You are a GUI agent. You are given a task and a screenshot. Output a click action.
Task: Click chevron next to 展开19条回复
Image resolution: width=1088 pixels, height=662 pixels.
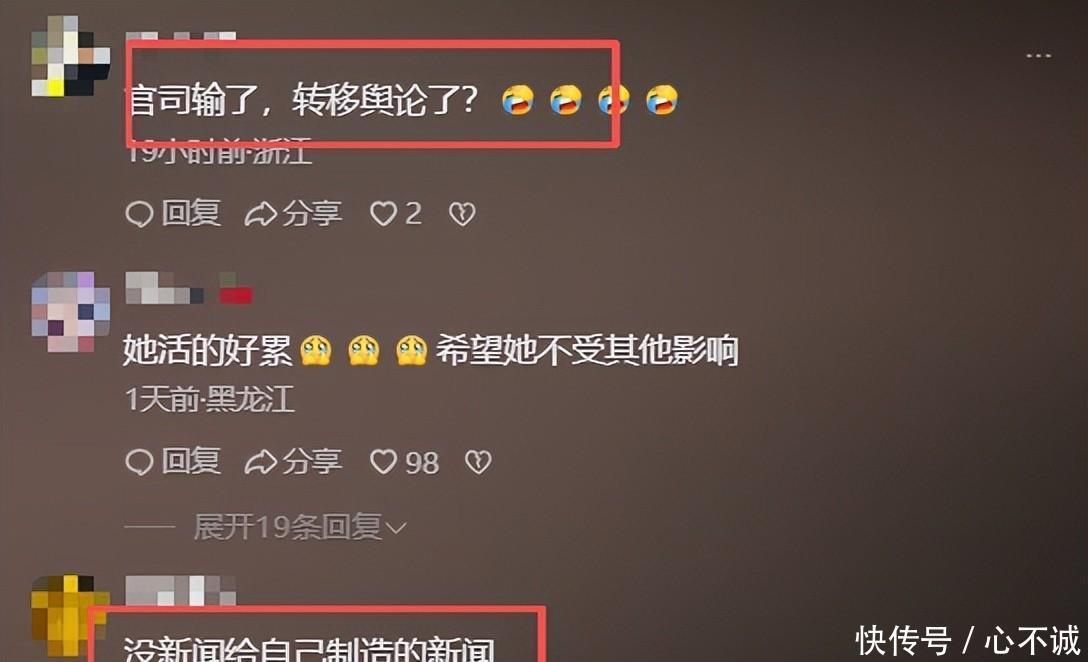click(396, 529)
